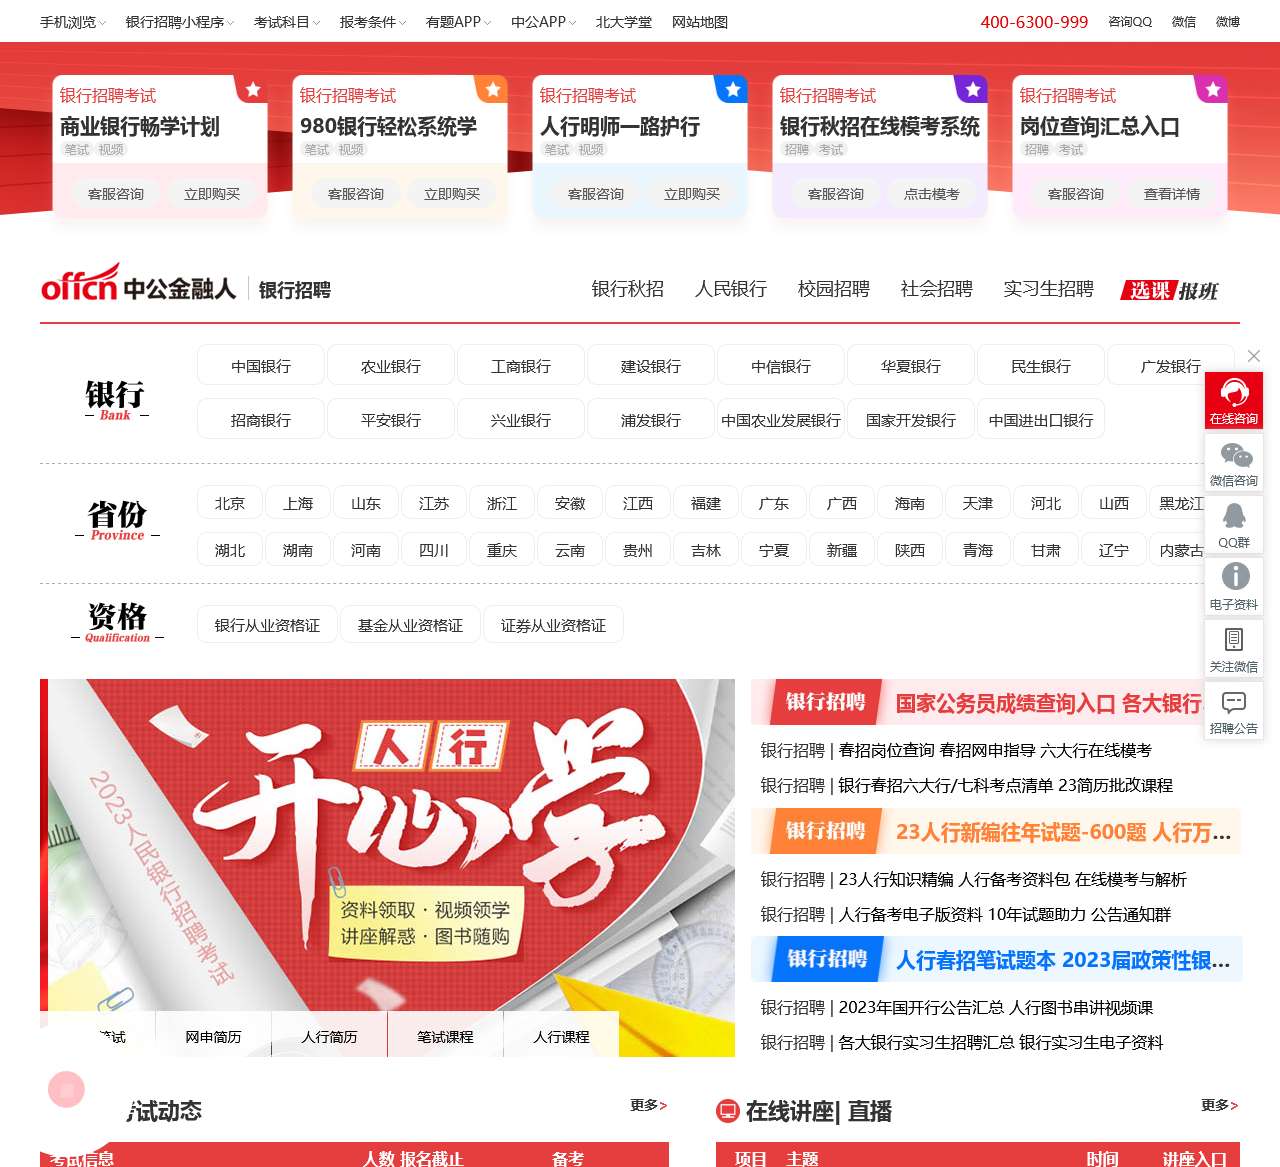1280x1167 pixels.
Task: Expand the 考试科目 dropdown
Action: [287, 22]
